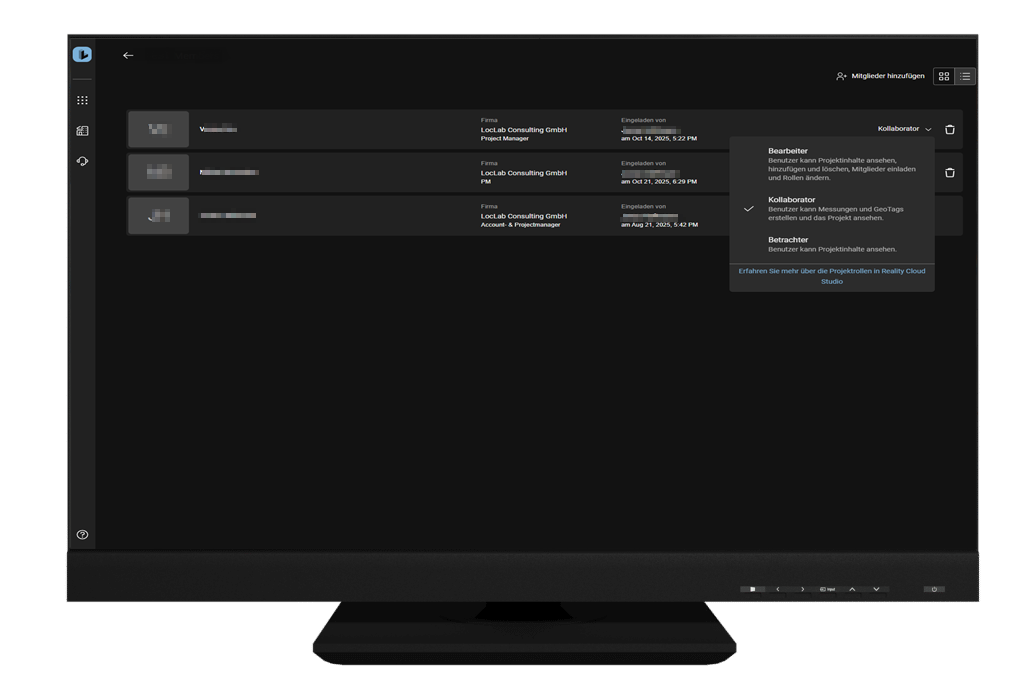This screenshot has width=1024, height=700.
Task: Go back with the left arrow
Action: 128,56
